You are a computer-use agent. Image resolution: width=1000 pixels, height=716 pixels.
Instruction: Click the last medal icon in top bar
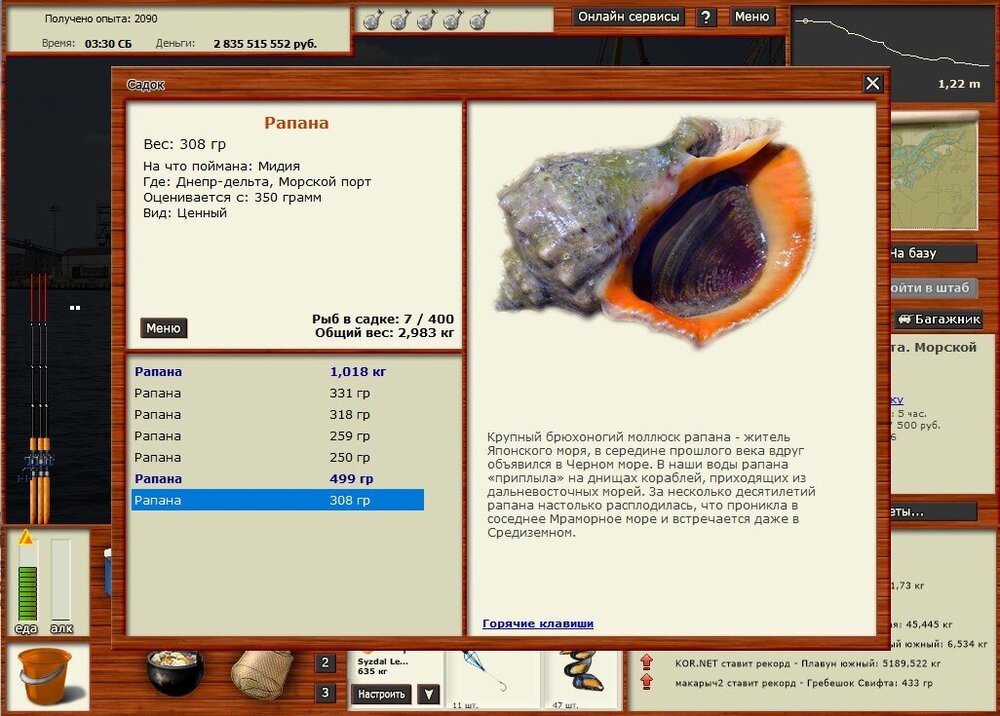[479, 19]
